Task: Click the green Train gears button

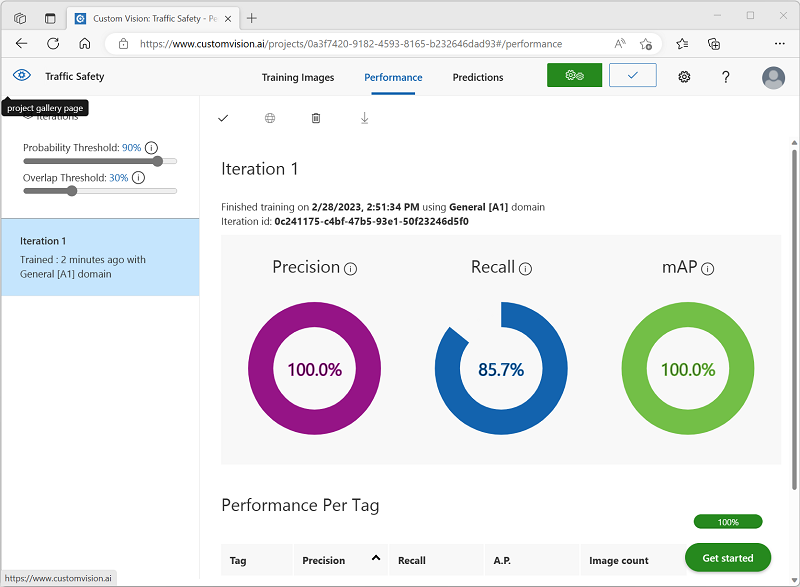Action: coord(574,76)
